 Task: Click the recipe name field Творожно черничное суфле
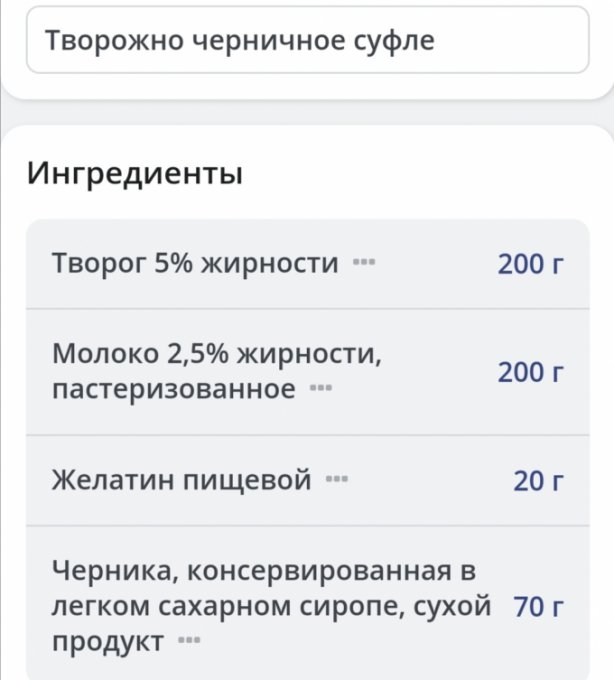[x=307, y=43]
